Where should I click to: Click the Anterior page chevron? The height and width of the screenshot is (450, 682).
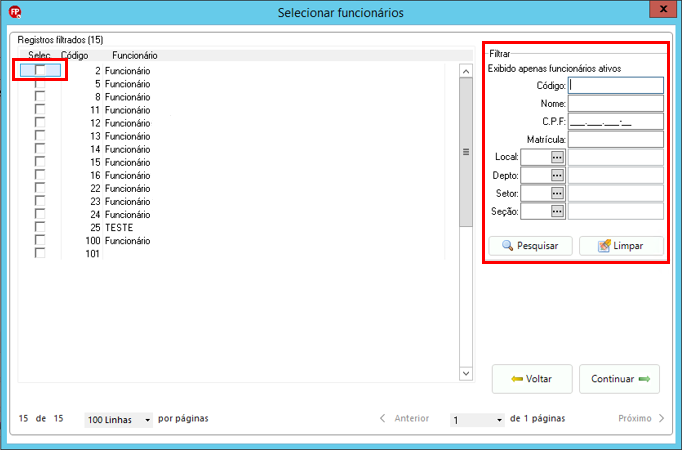382,418
